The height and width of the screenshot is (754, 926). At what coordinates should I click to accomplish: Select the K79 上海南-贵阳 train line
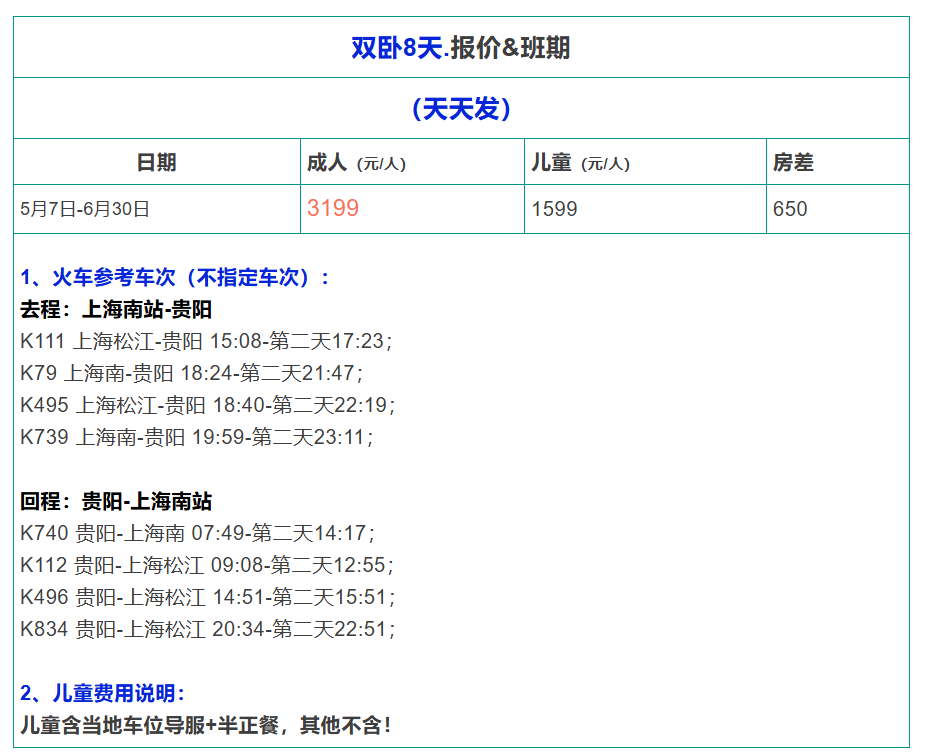(x=191, y=373)
